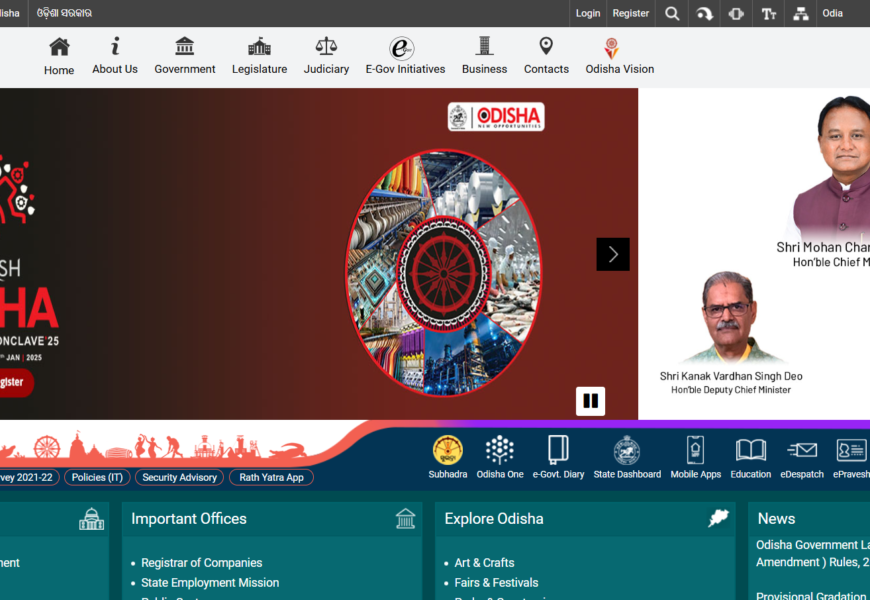Click Hon'ble Deputy Chief Minister caption

[731, 390]
